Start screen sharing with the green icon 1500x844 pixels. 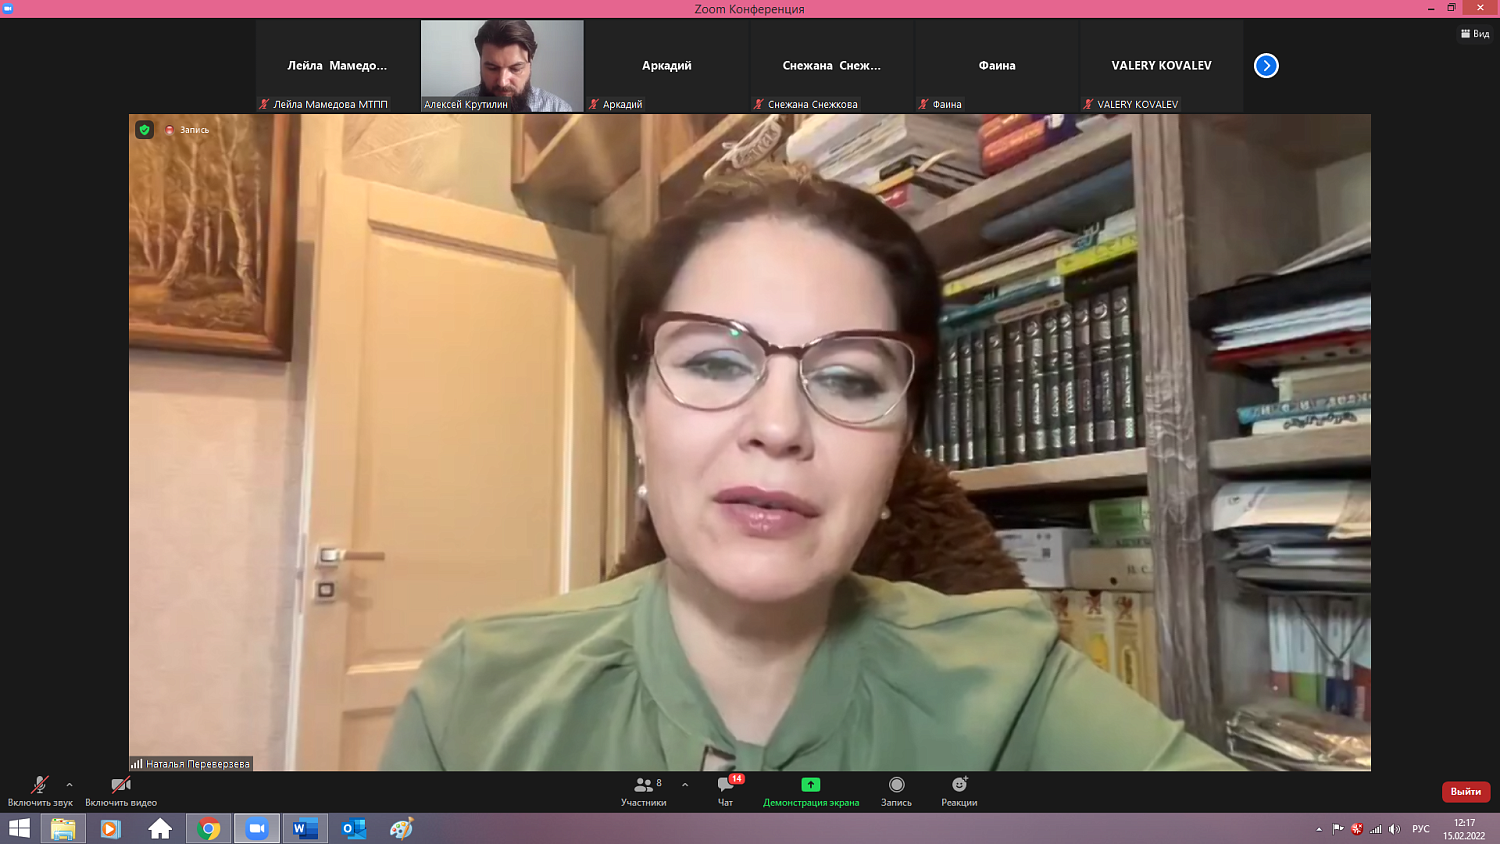pyautogui.click(x=810, y=786)
